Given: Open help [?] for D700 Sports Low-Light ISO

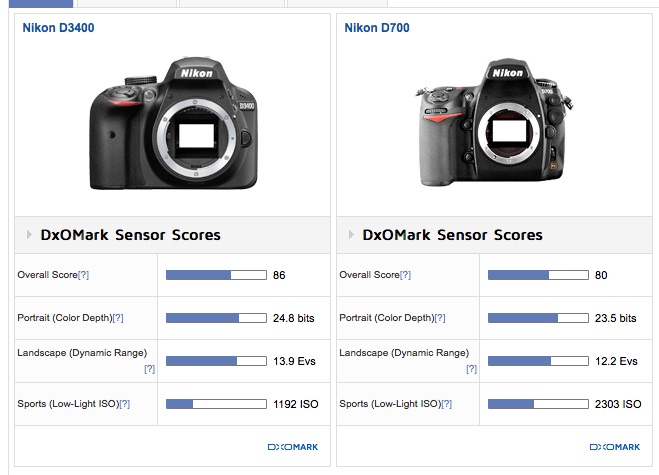Looking at the screenshot, I should tap(447, 404).
